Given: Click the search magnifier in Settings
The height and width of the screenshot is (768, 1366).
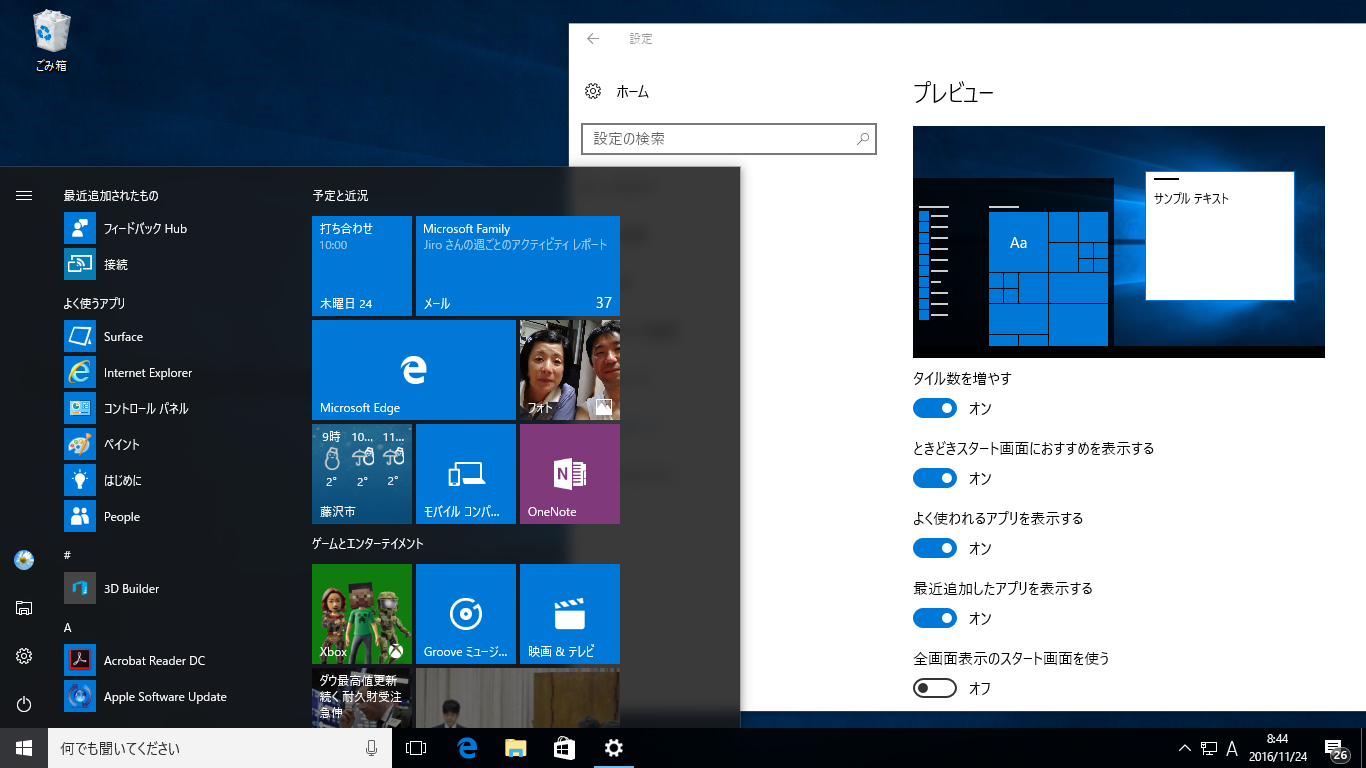Looking at the screenshot, I should [862, 139].
